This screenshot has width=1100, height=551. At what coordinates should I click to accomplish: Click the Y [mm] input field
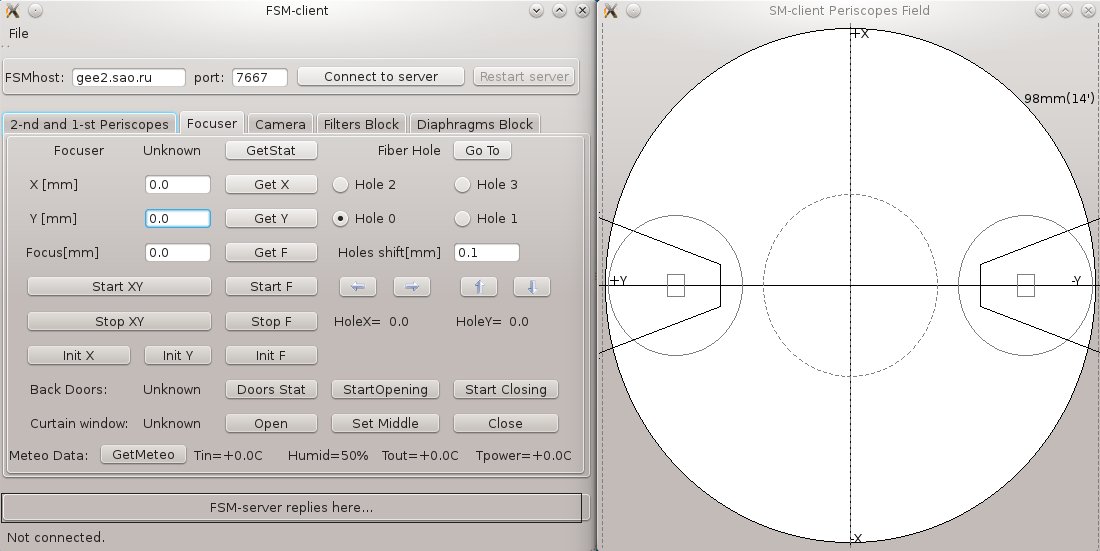pos(177,218)
